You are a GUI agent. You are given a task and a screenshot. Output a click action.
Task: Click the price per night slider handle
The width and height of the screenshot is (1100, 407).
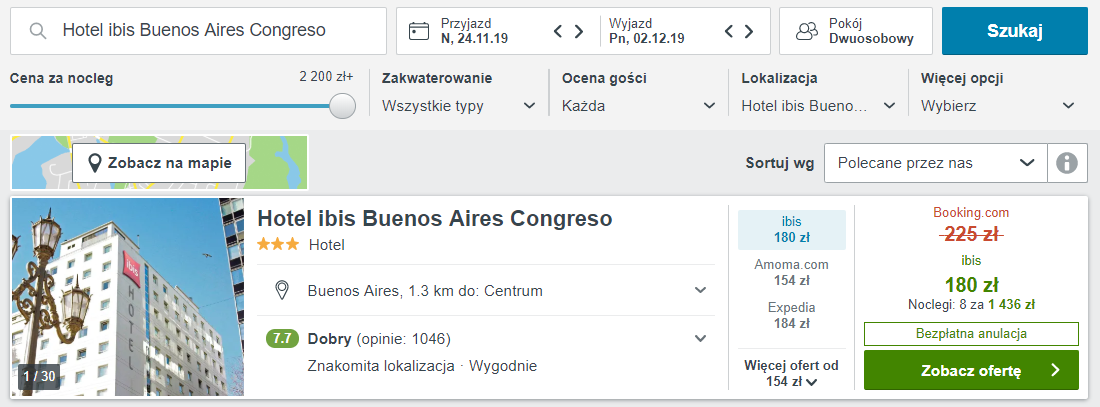pyautogui.click(x=343, y=106)
